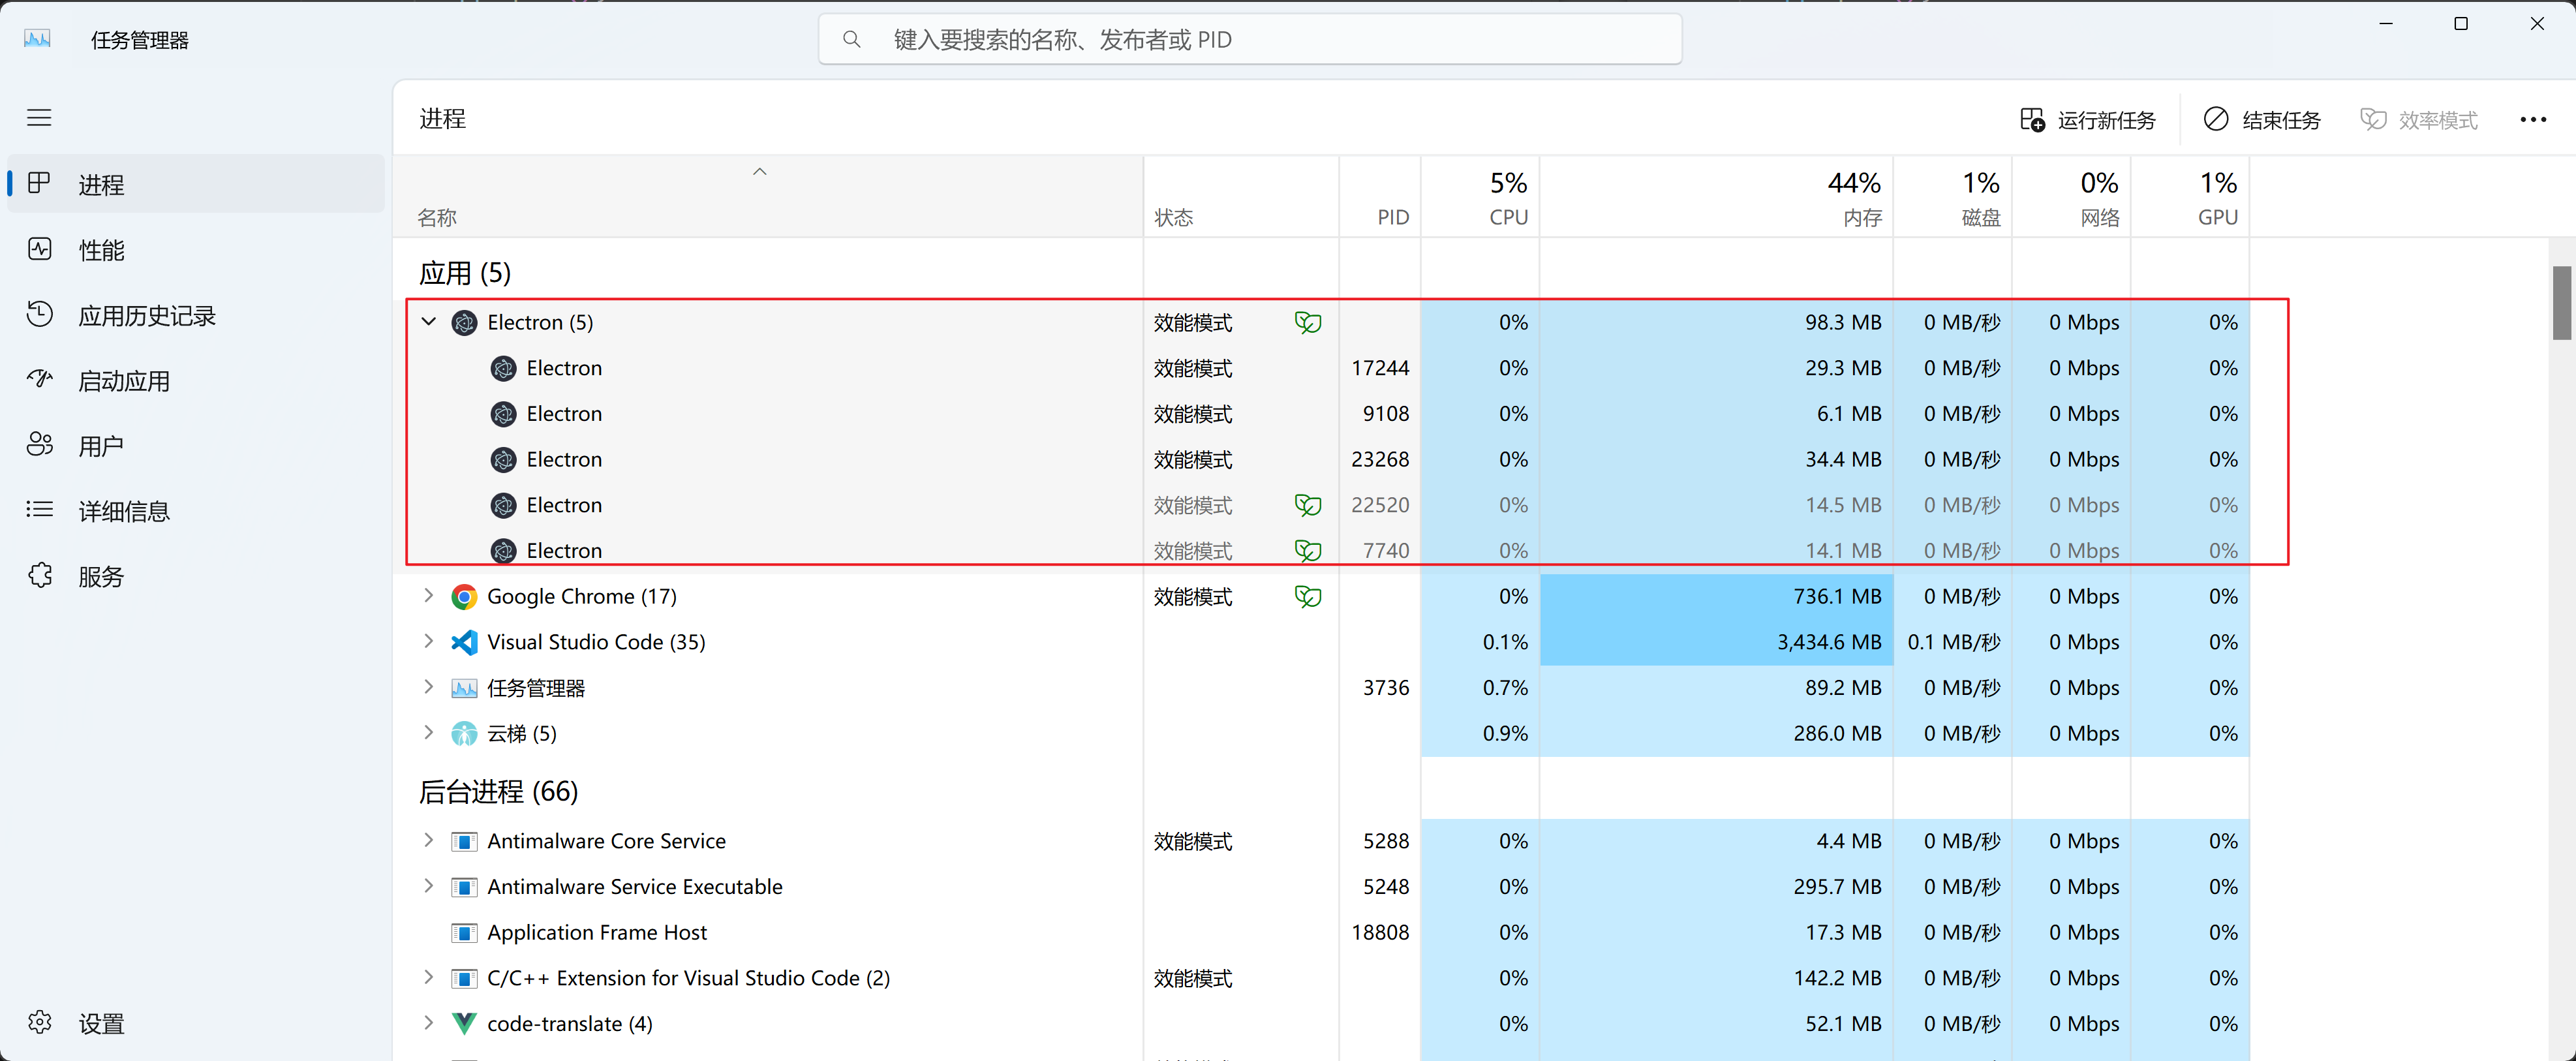Click Antimalware Service Executable icon
The image size is (2576, 1061).
coord(464,887)
